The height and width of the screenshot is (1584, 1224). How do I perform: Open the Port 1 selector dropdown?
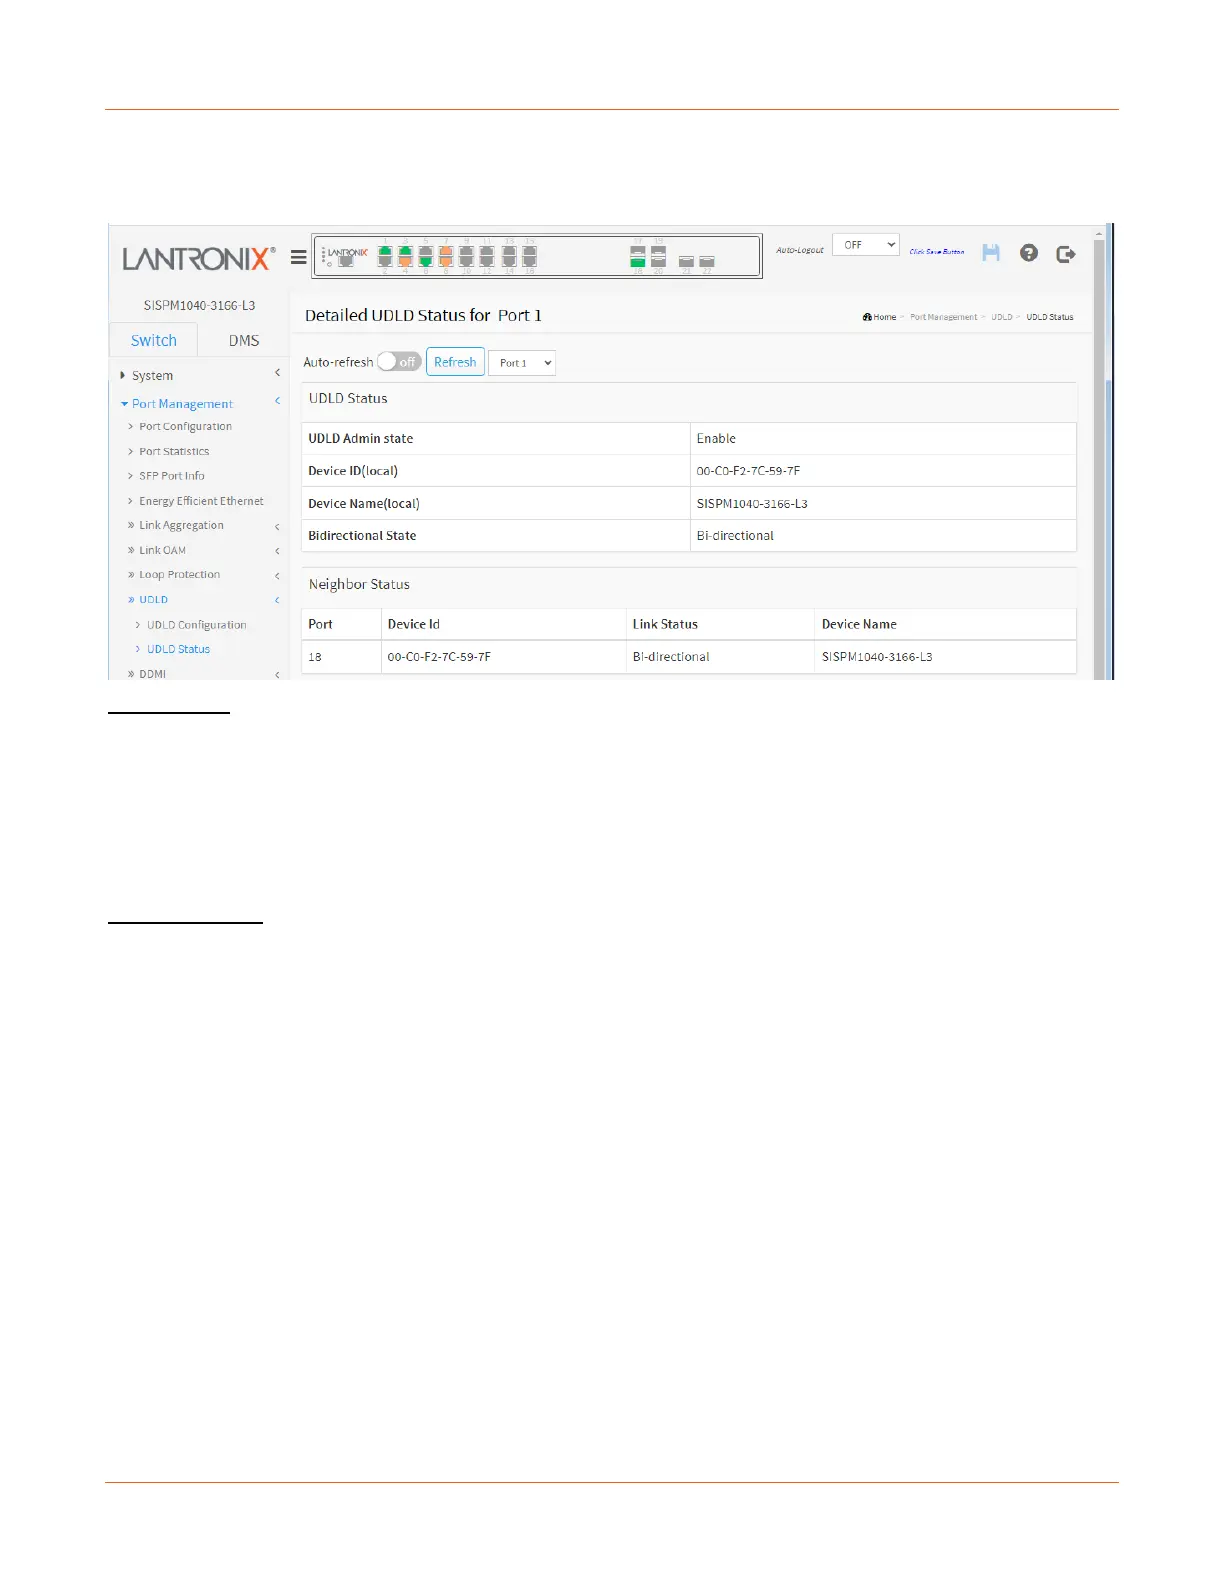coord(522,363)
